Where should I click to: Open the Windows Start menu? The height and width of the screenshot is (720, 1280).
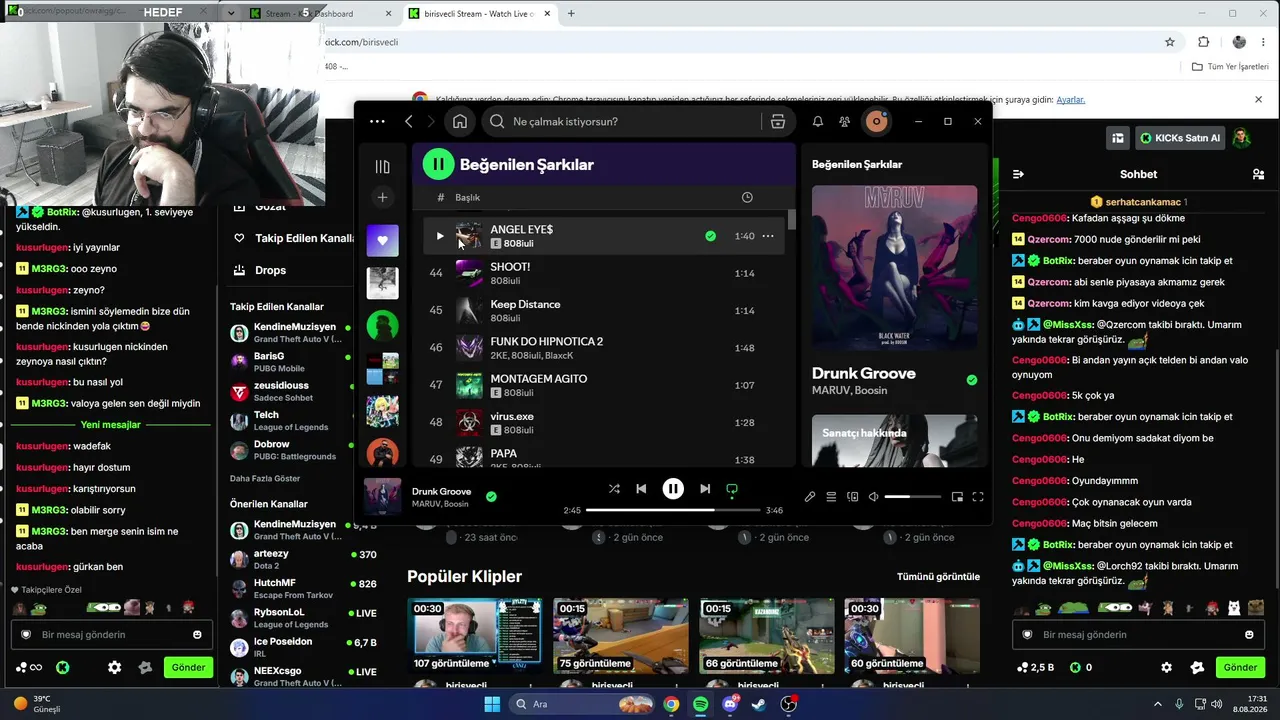tap(492, 704)
